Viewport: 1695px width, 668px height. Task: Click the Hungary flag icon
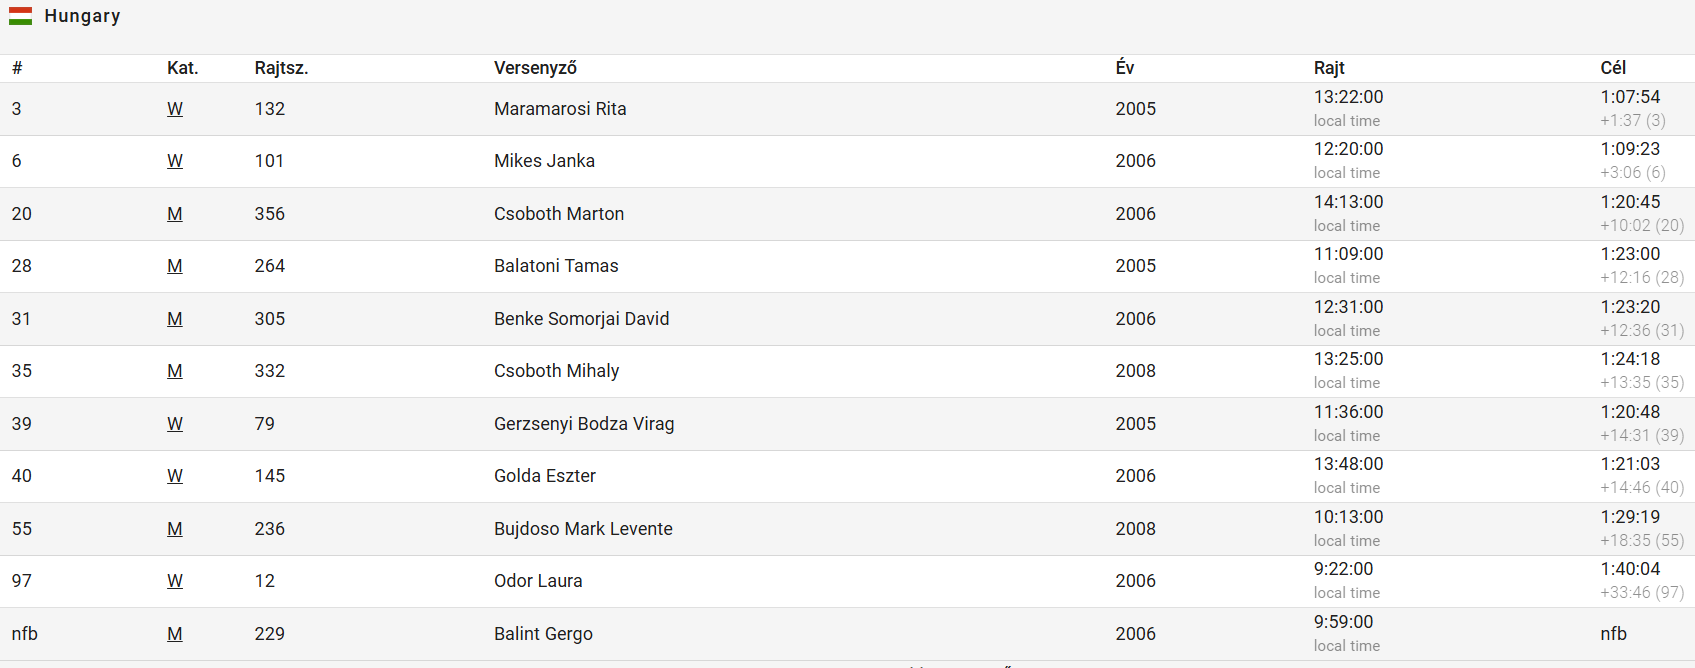click(20, 16)
